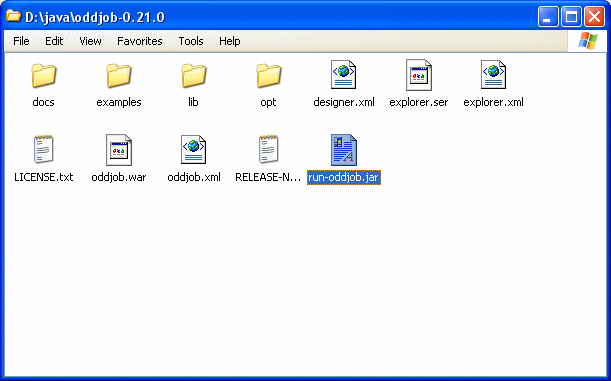Select the lib folder icon

(x=194, y=76)
